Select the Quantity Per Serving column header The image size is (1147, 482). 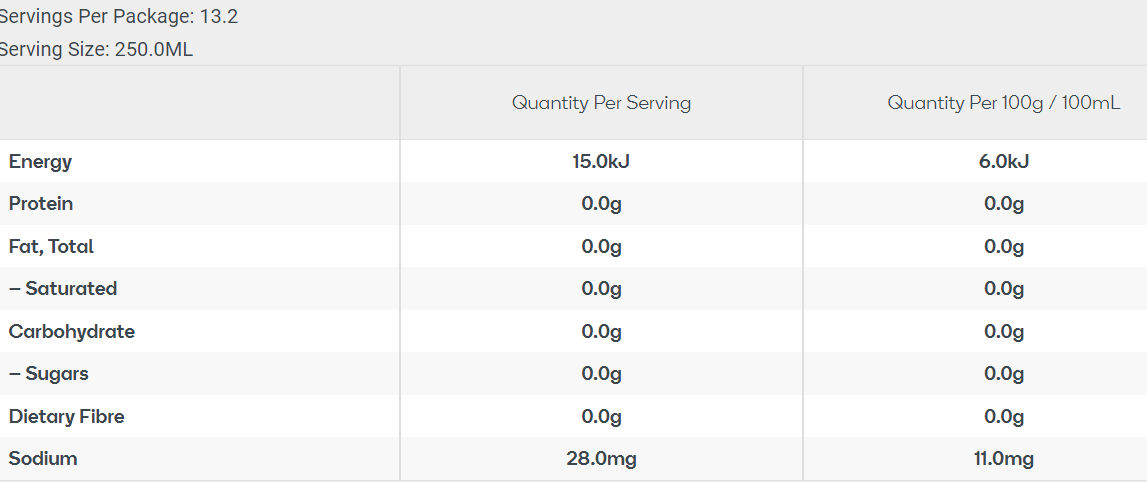601,103
